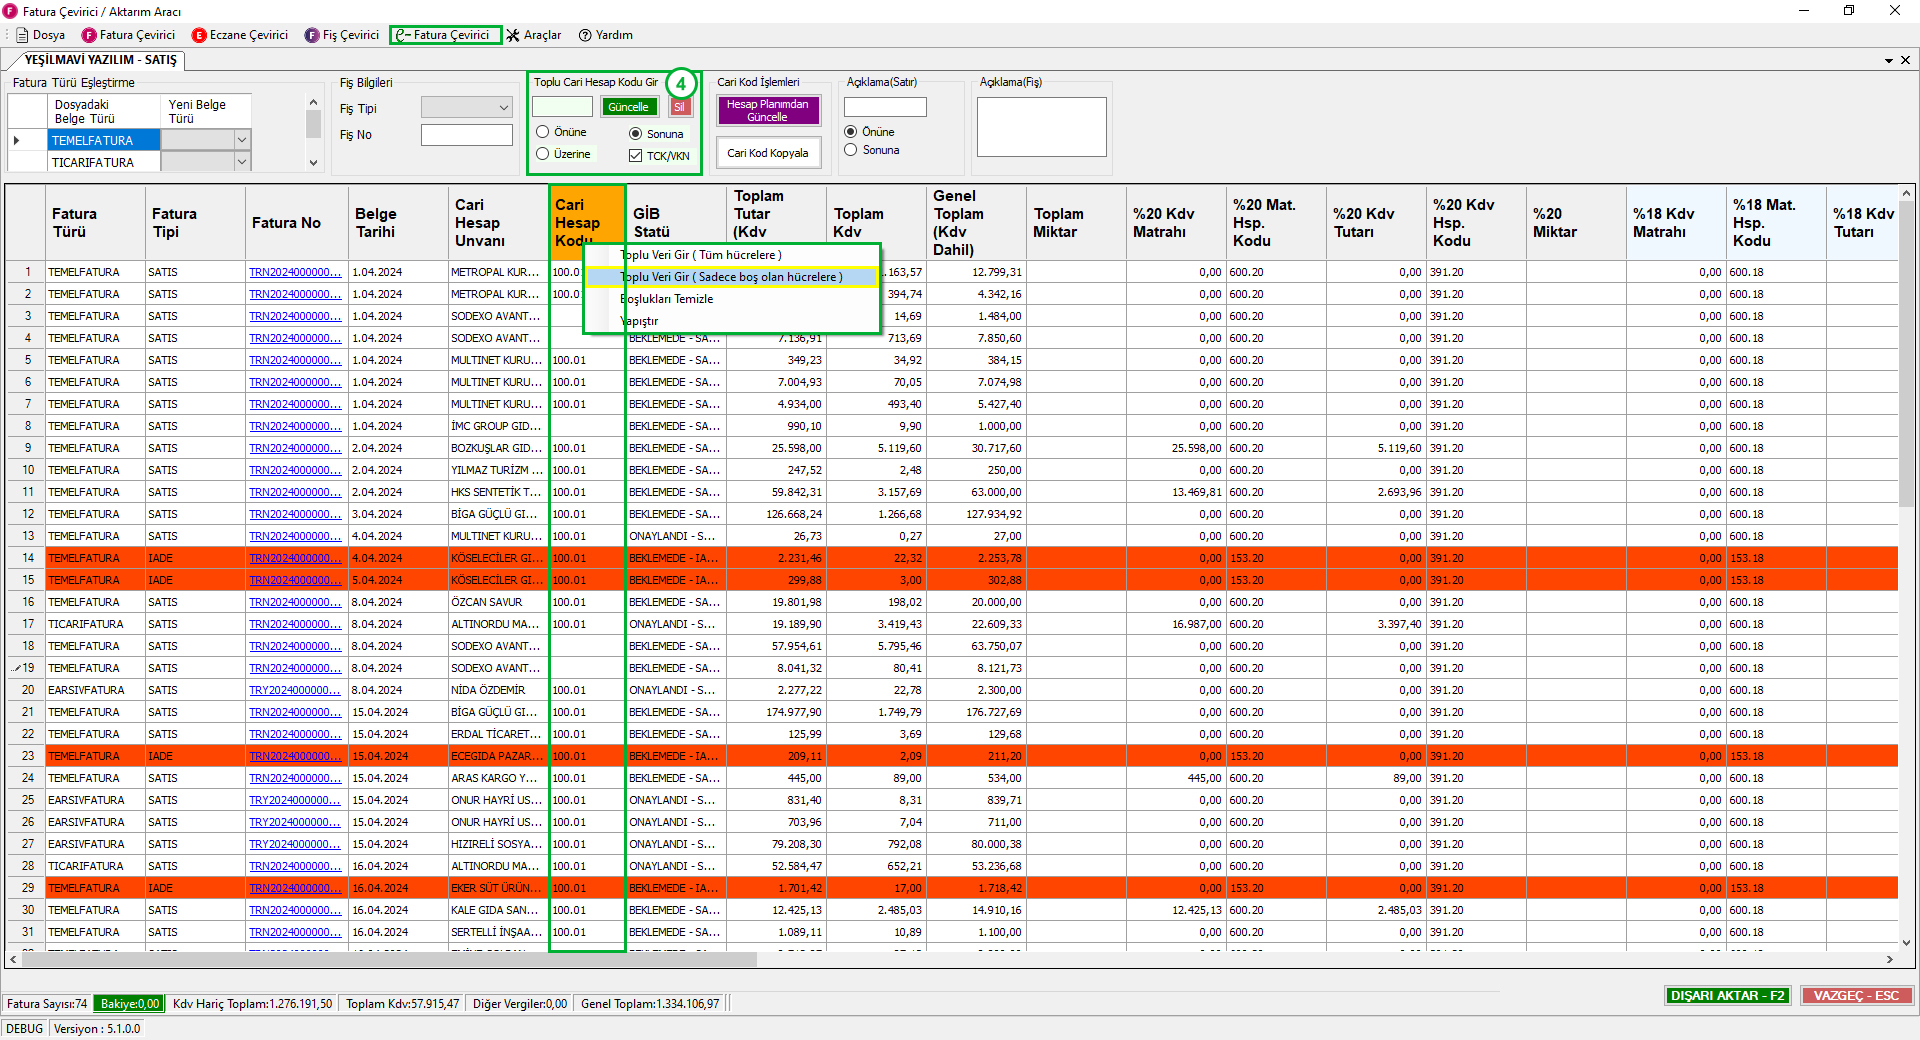
Task: Click the DIŞARI AKTAR - F2 button
Action: (x=1727, y=995)
